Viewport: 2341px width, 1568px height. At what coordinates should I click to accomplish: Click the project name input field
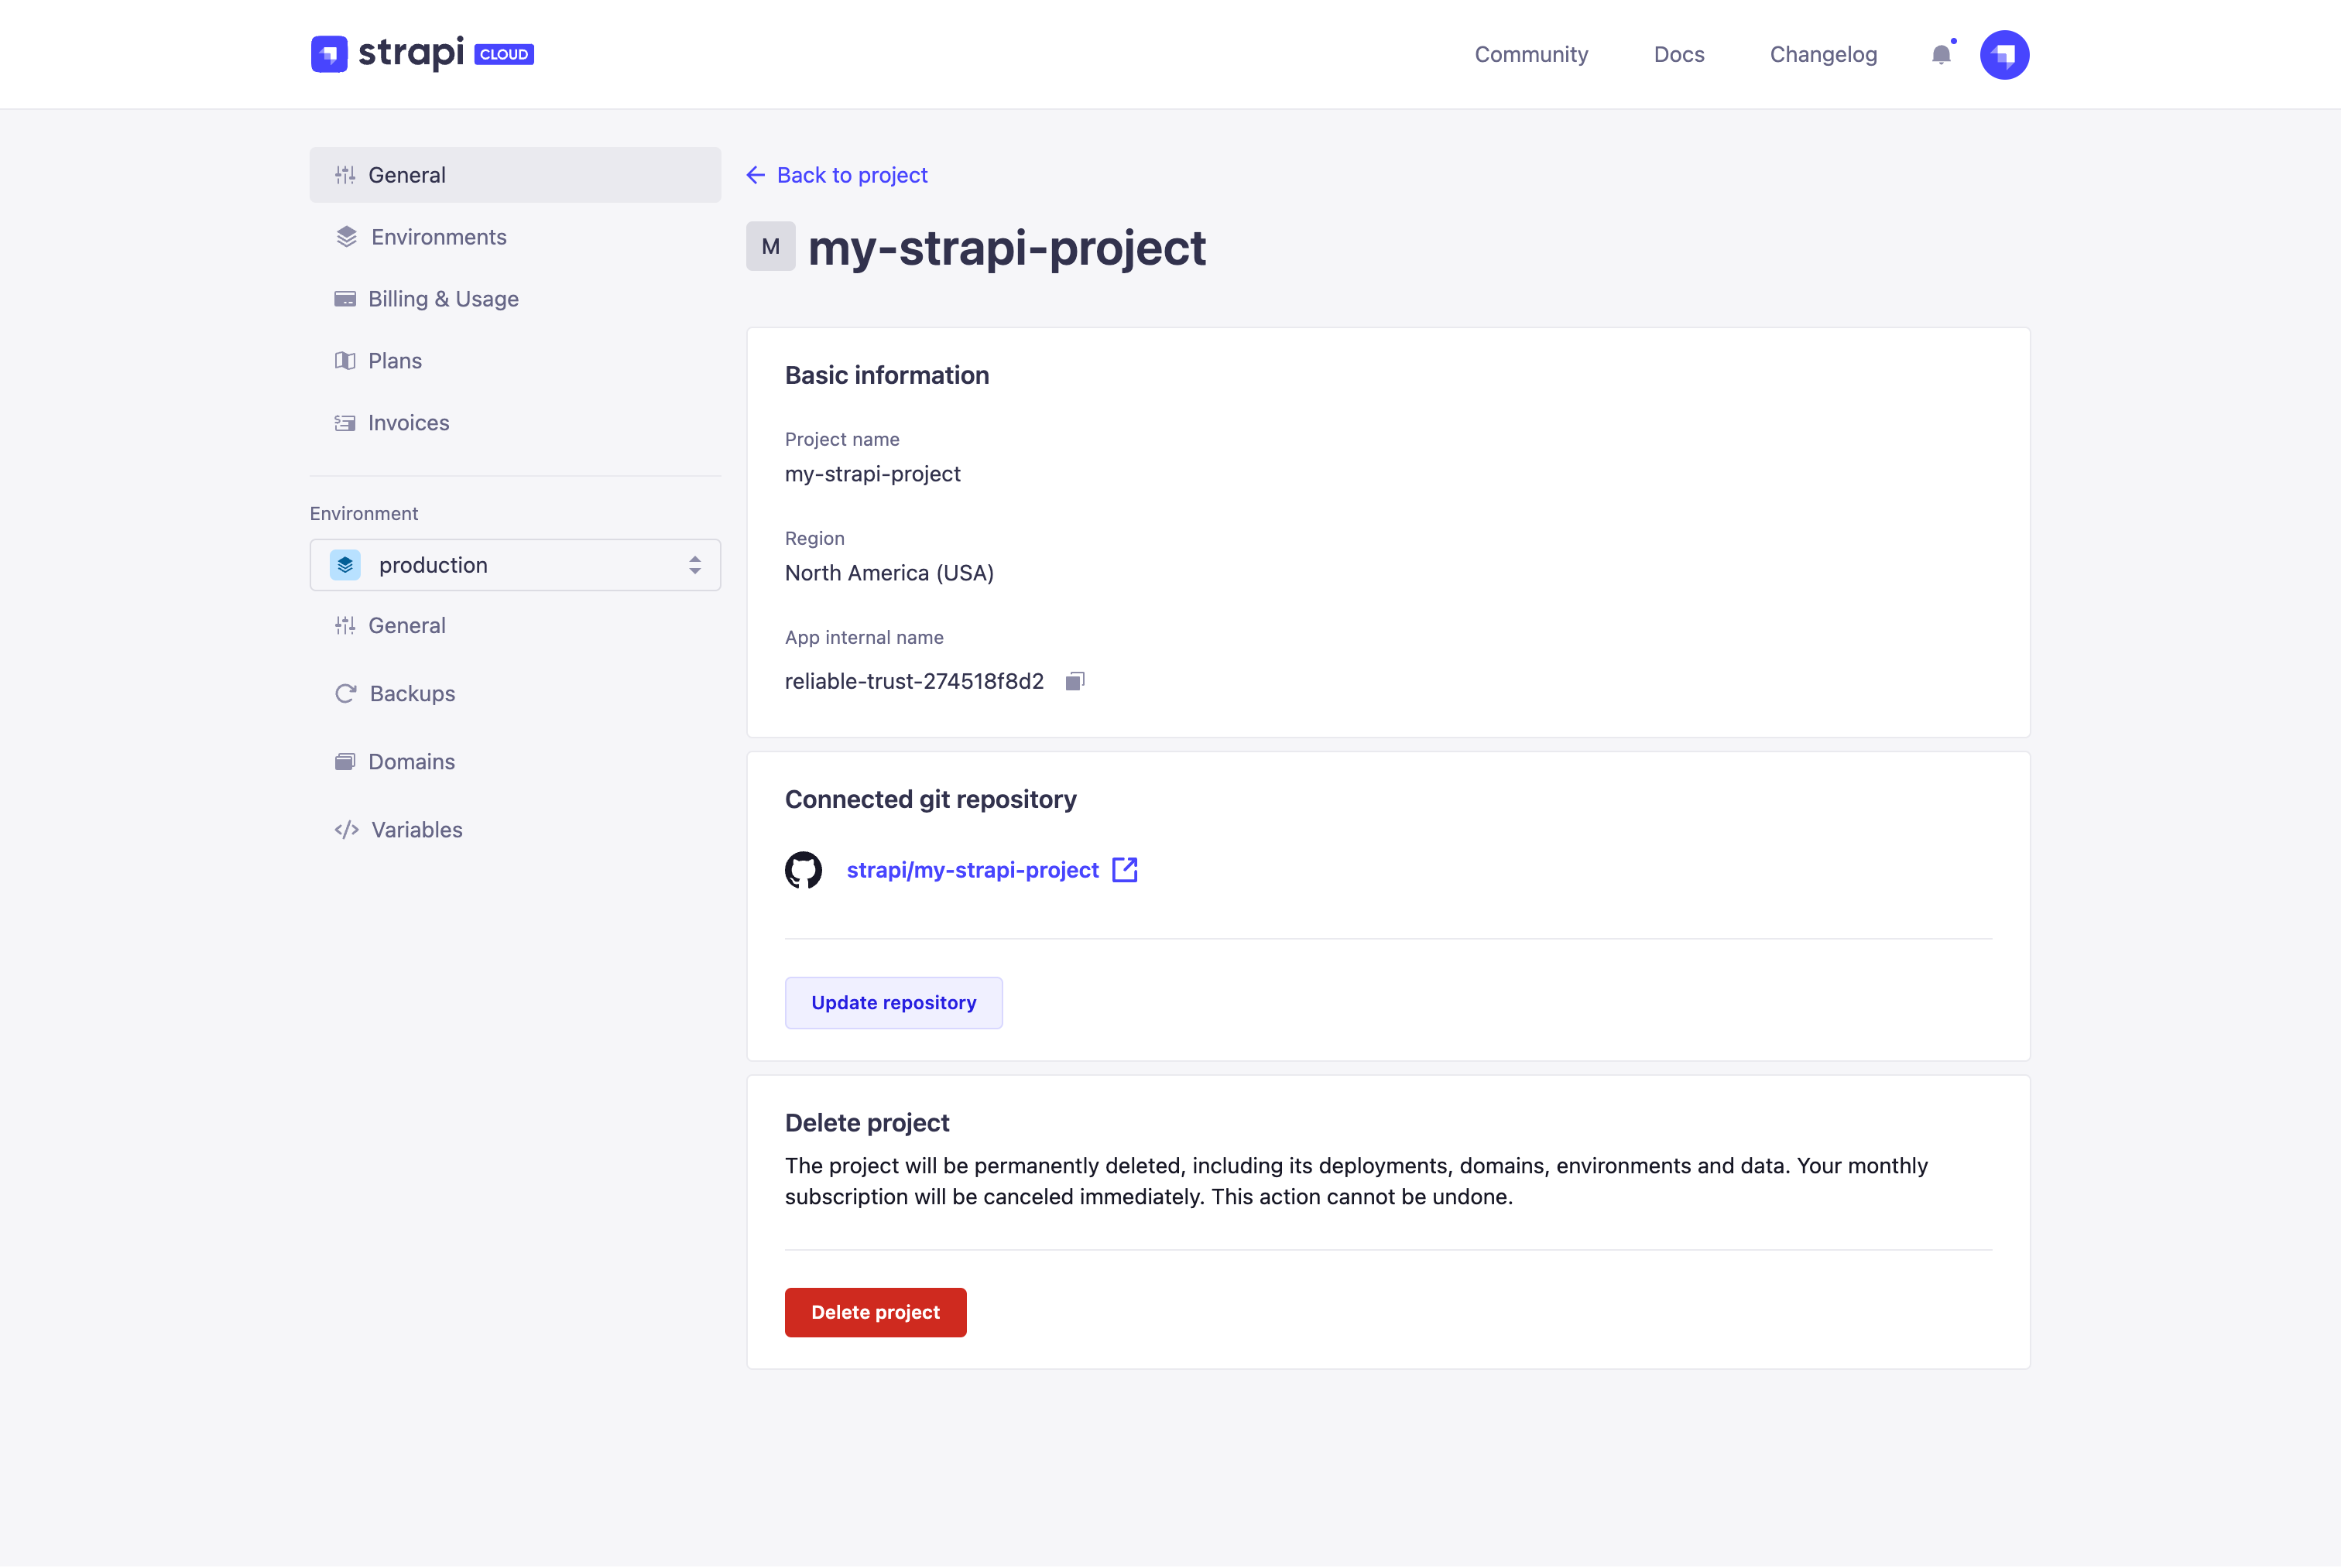click(x=873, y=473)
